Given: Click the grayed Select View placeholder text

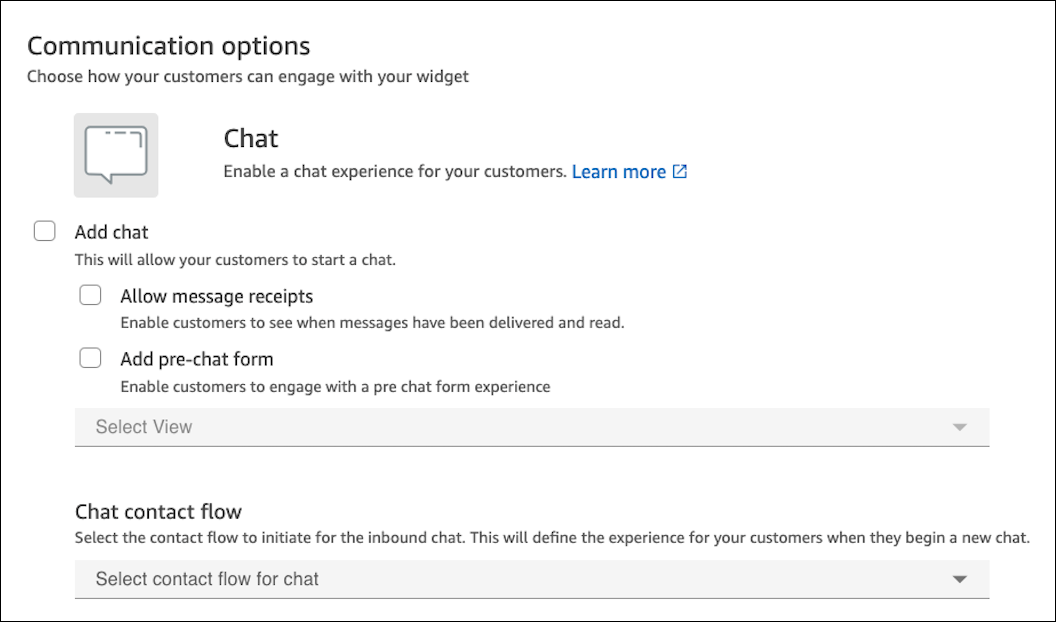Looking at the screenshot, I should (142, 427).
